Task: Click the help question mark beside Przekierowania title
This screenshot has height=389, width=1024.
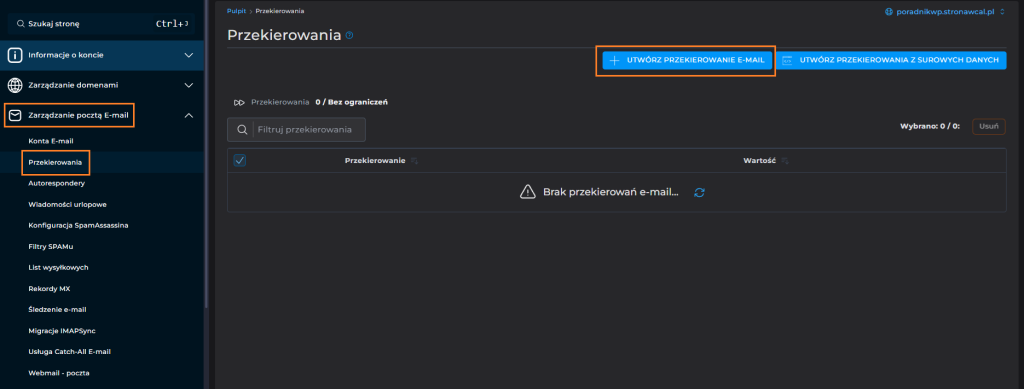Action: click(349, 35)
